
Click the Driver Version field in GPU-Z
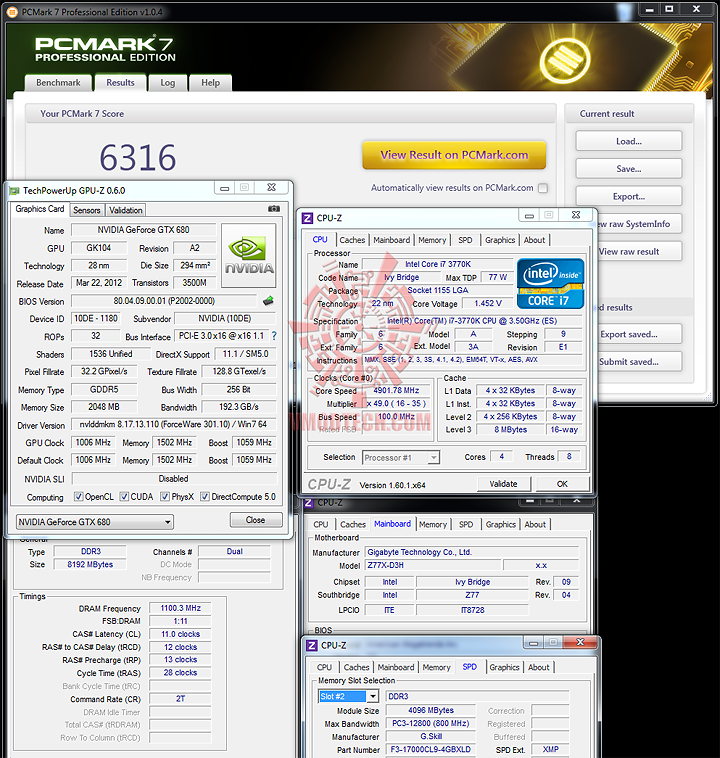173,424
